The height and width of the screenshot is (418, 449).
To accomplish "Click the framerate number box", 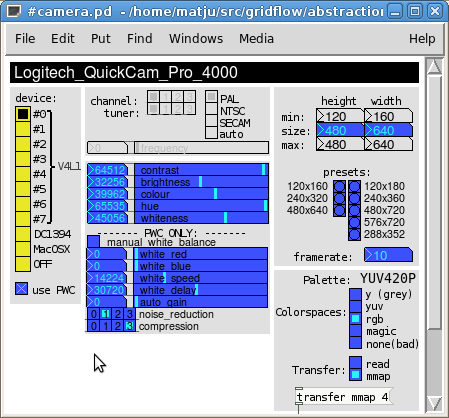I will tap(388, 255).
